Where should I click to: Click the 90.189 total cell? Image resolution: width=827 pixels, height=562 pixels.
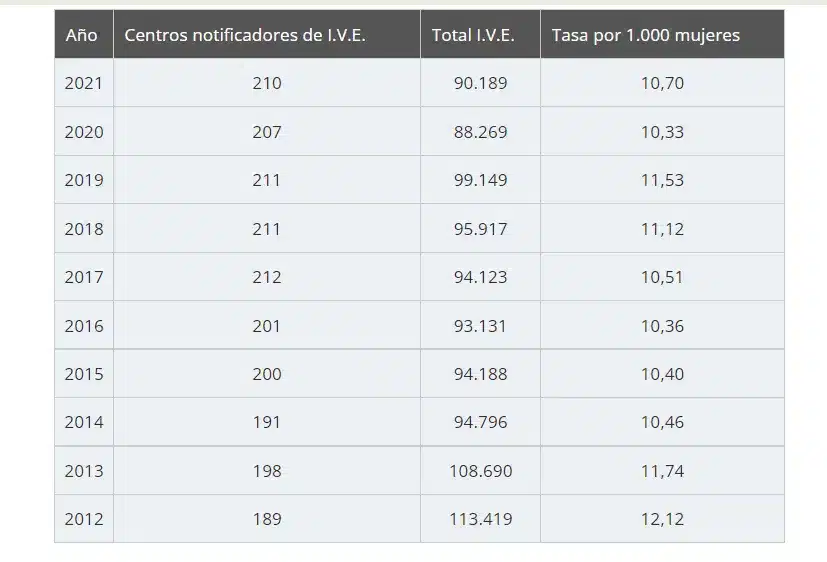pos(480,83)
